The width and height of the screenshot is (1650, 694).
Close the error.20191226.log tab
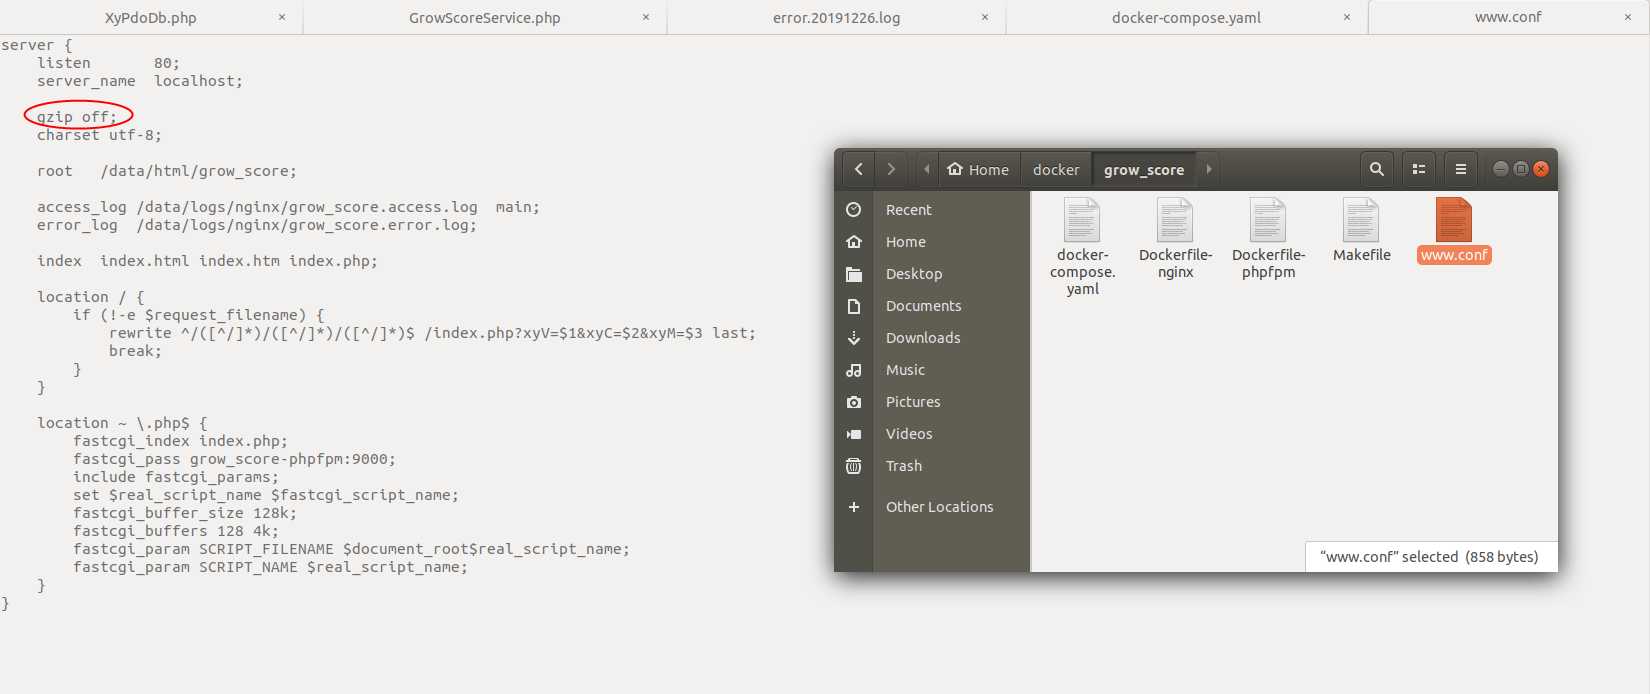[985, 17]
